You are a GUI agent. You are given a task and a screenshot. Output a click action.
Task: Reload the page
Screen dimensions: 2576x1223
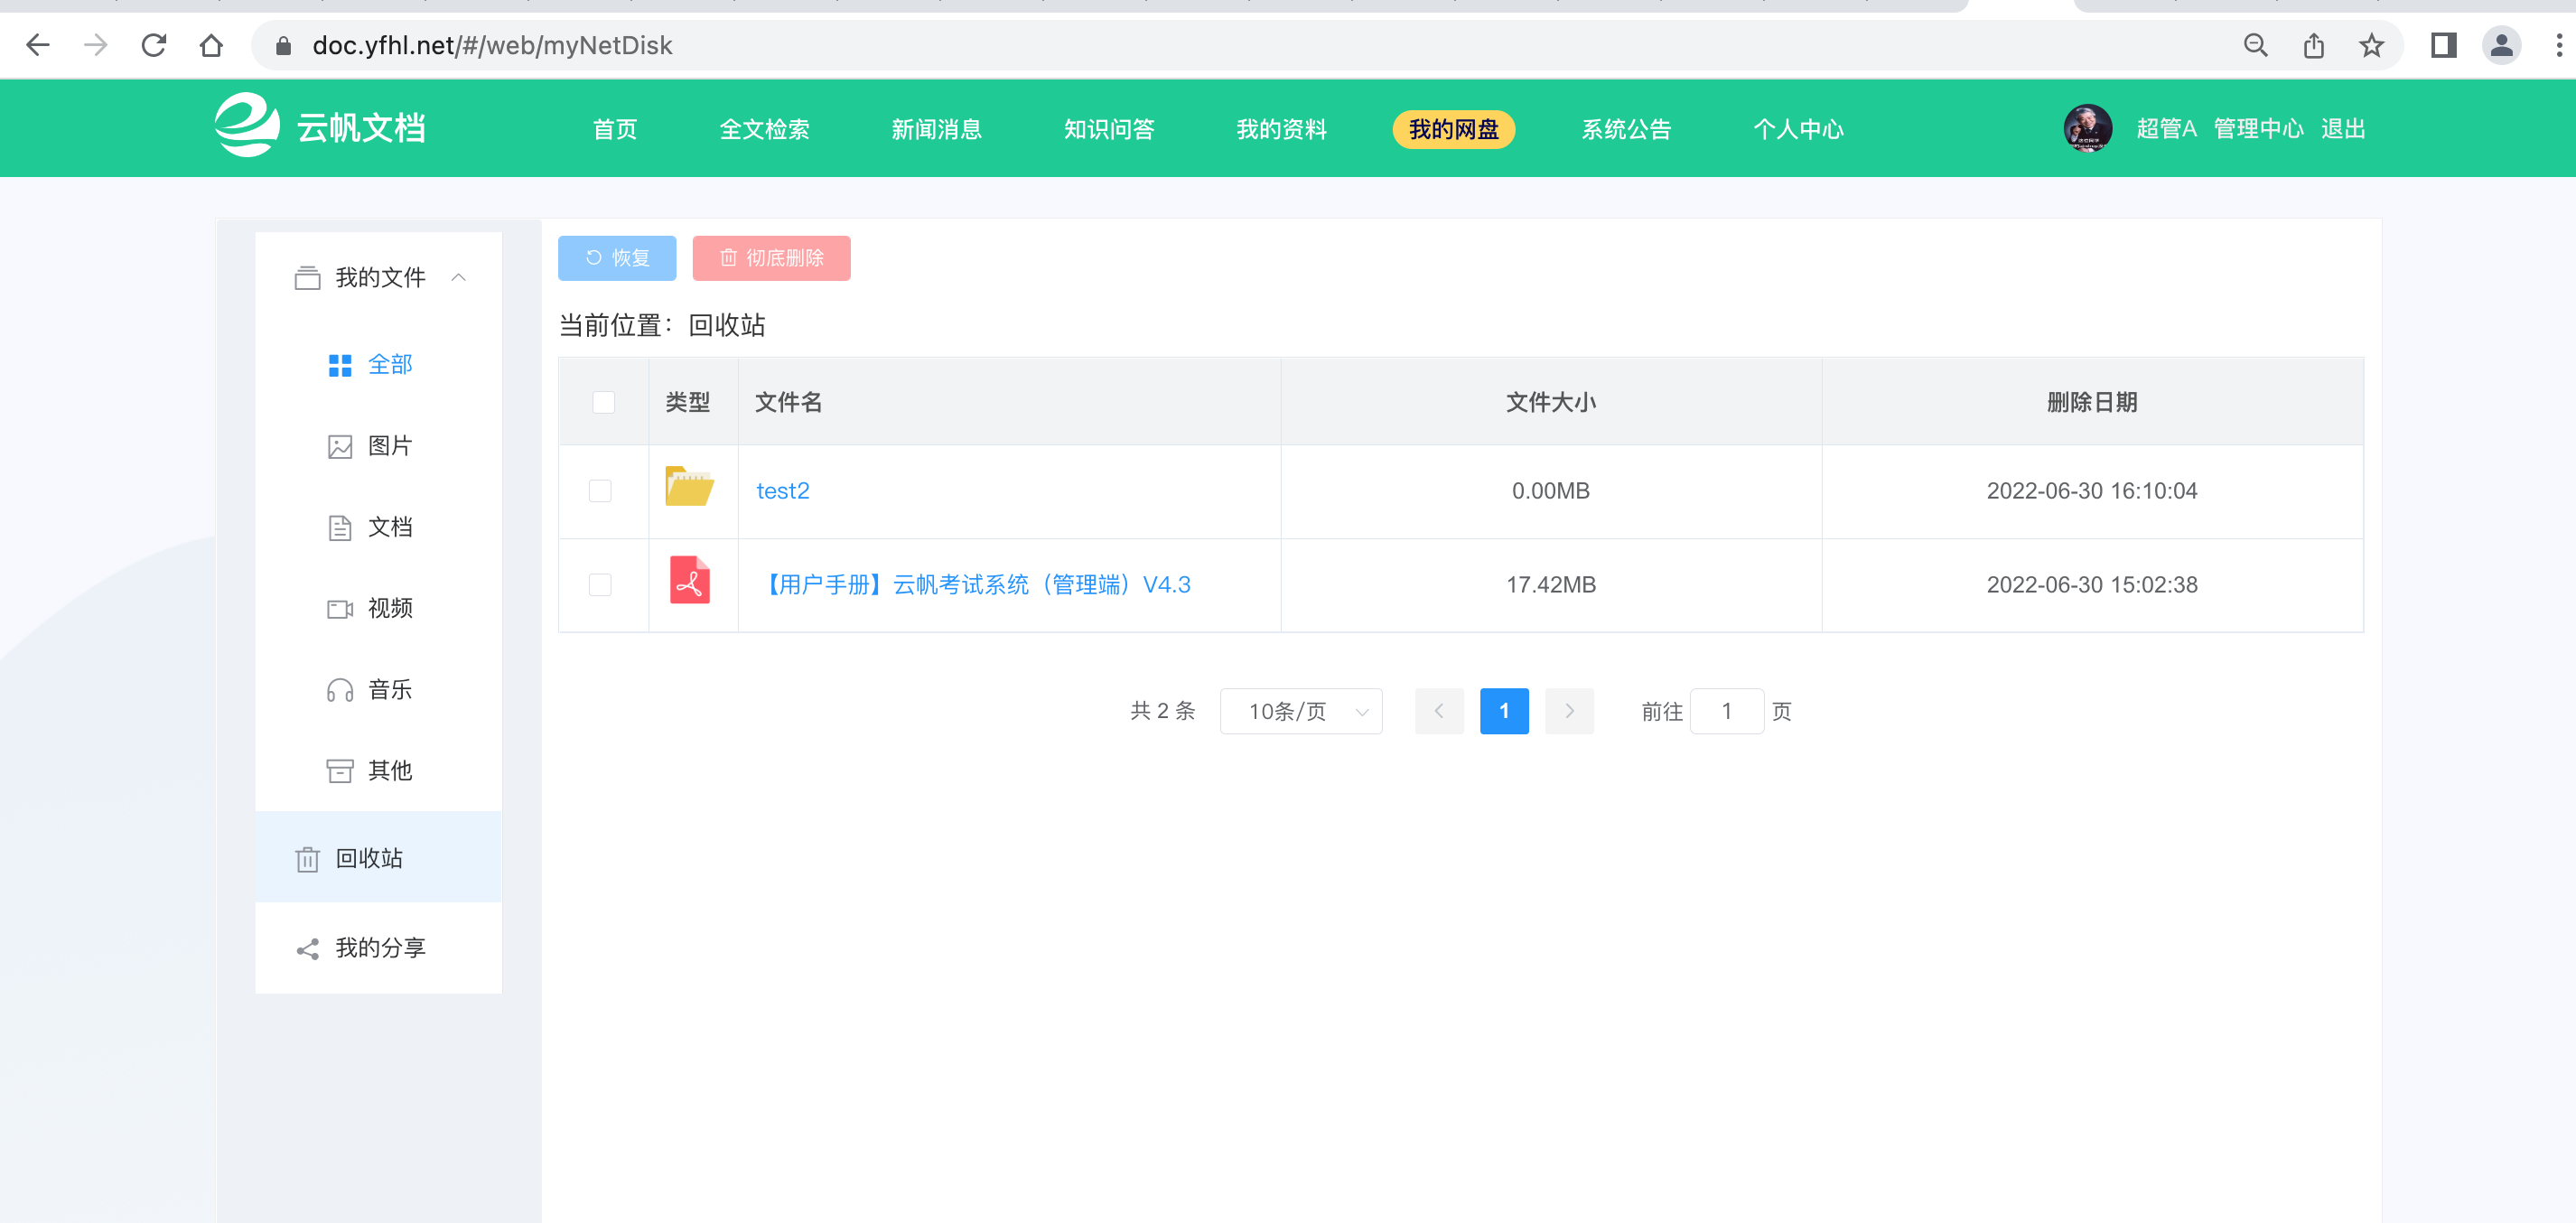point(153,45)
